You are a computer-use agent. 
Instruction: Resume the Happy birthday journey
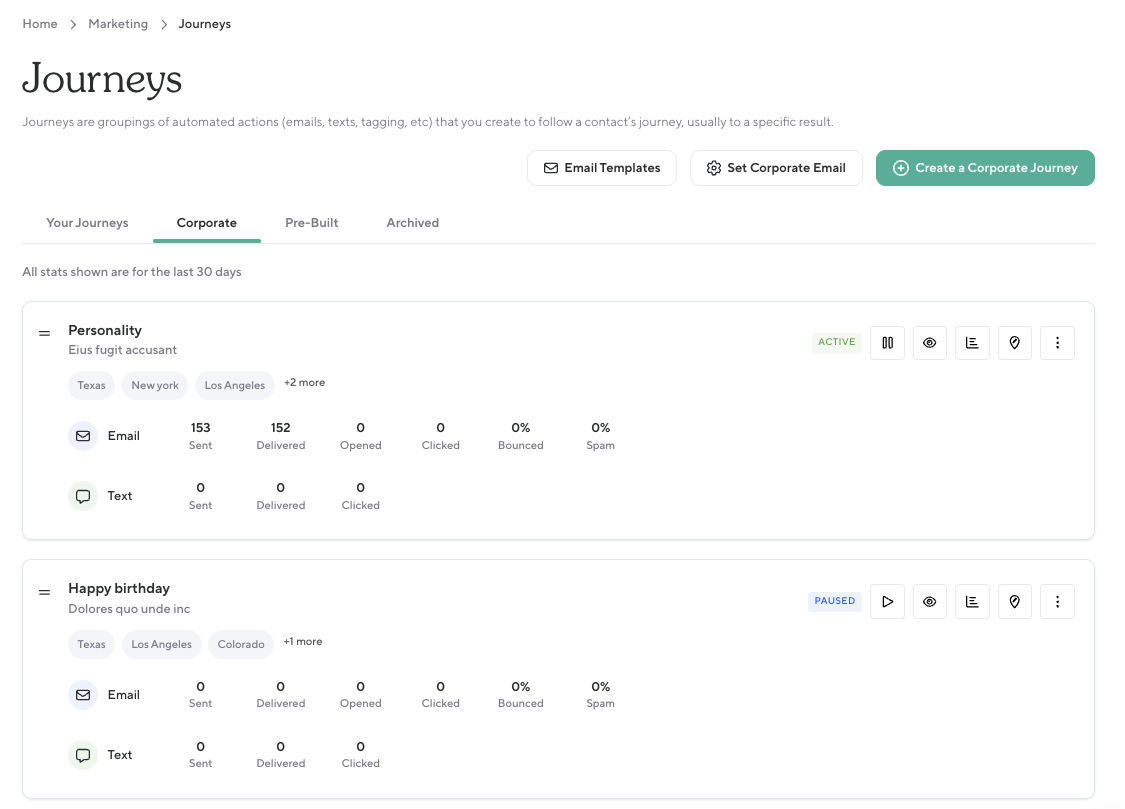[887, 602]
